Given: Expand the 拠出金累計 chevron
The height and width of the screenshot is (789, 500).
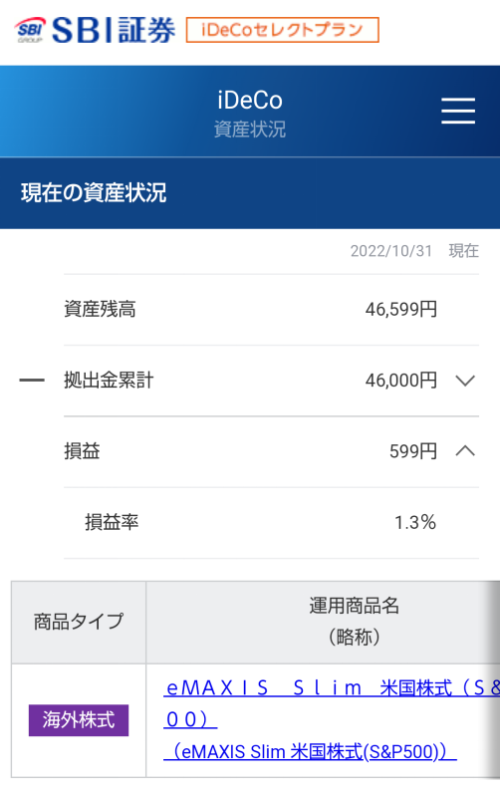Looking at the screenshot, I should (465, 380).
